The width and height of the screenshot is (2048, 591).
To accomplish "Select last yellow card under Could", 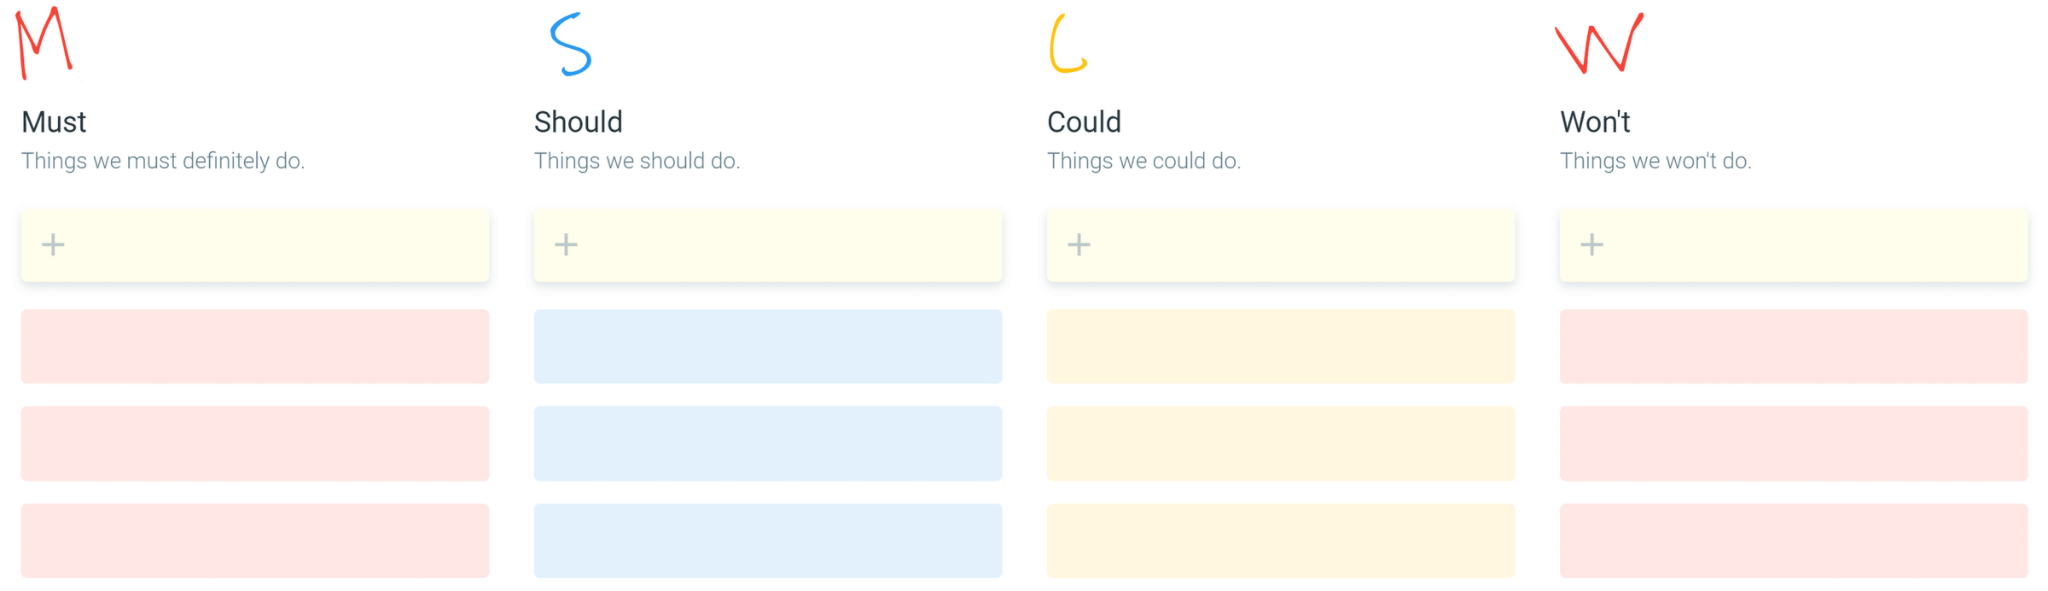I will [1281, 541].
